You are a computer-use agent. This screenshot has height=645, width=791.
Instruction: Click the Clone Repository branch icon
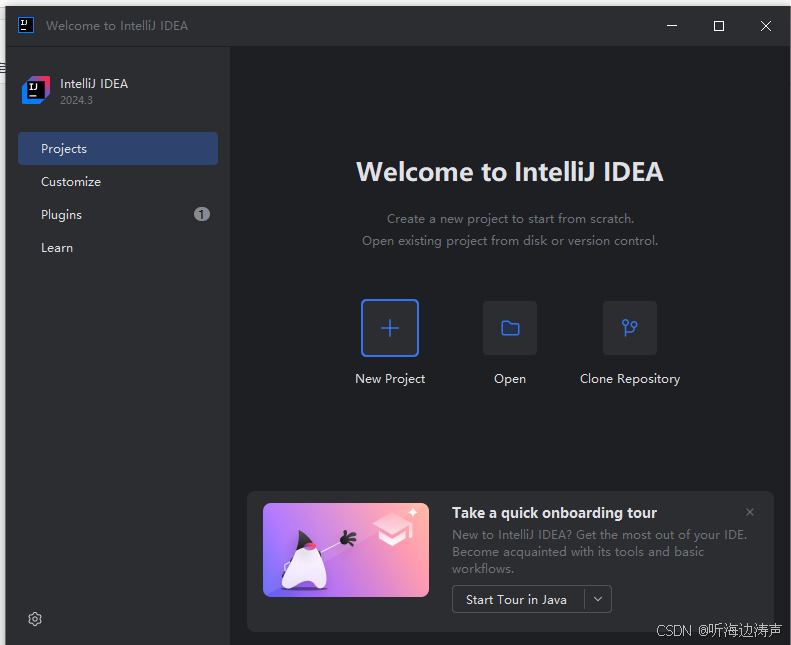click(630, 328)
